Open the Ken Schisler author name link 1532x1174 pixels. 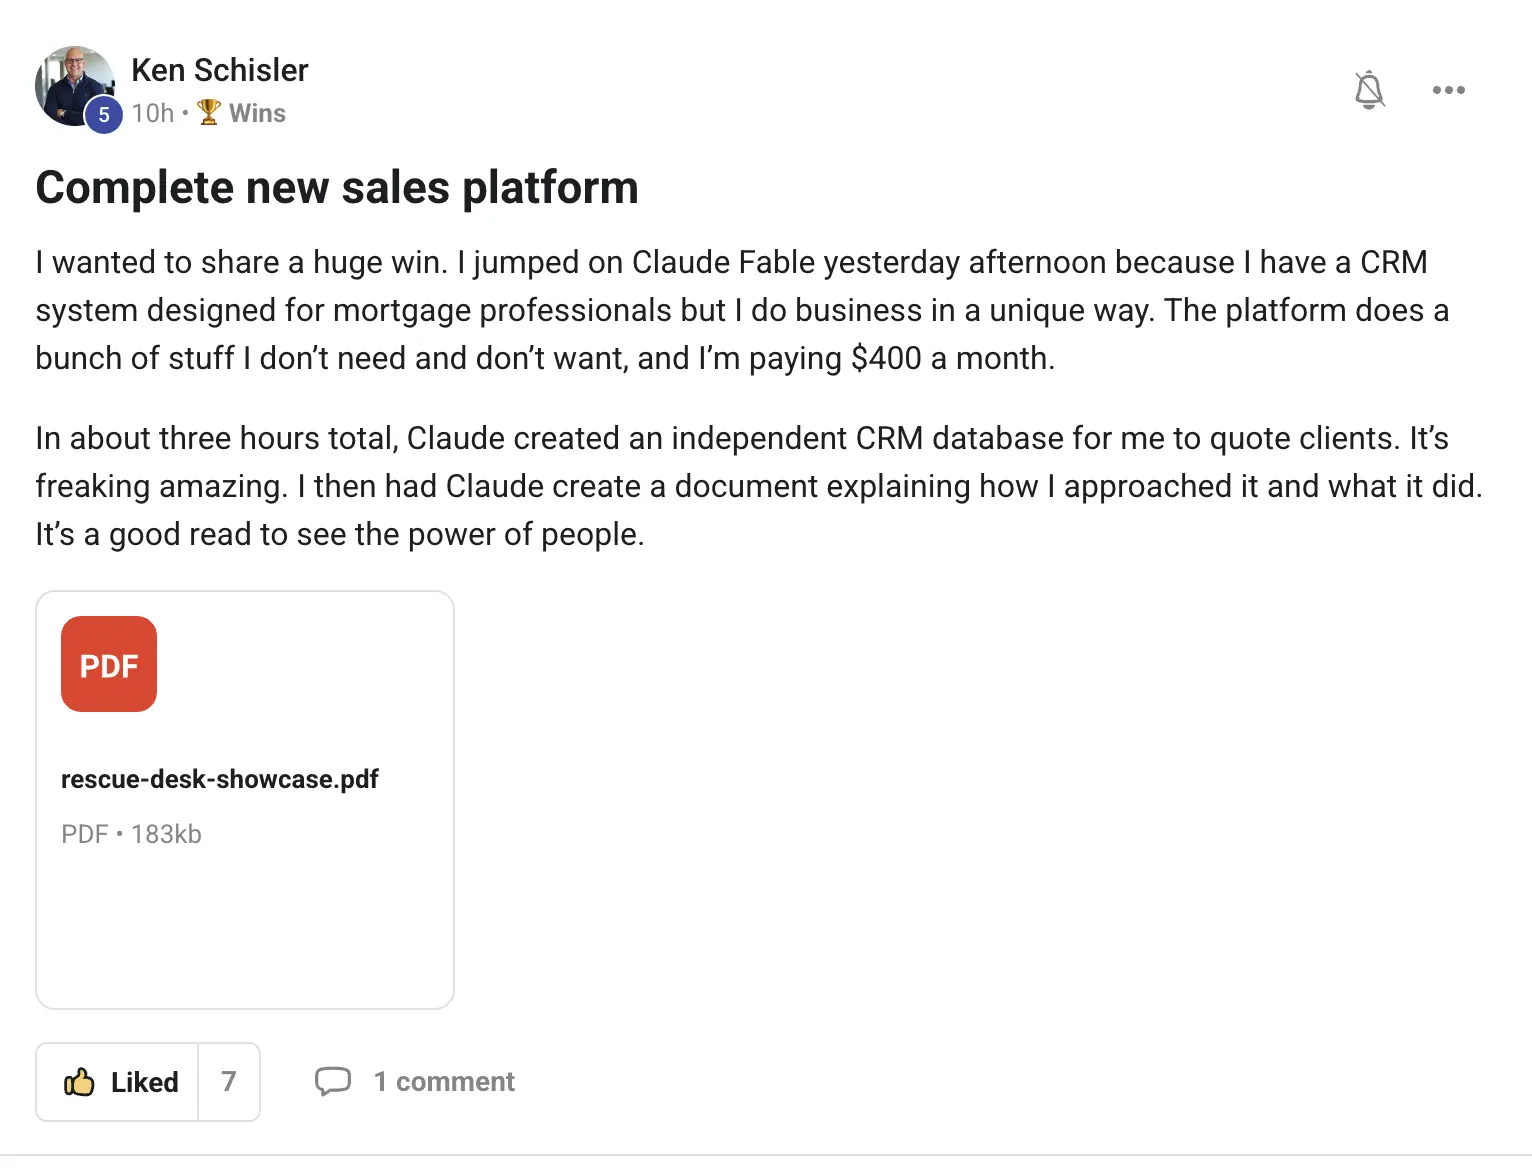[x=219, y=70]
